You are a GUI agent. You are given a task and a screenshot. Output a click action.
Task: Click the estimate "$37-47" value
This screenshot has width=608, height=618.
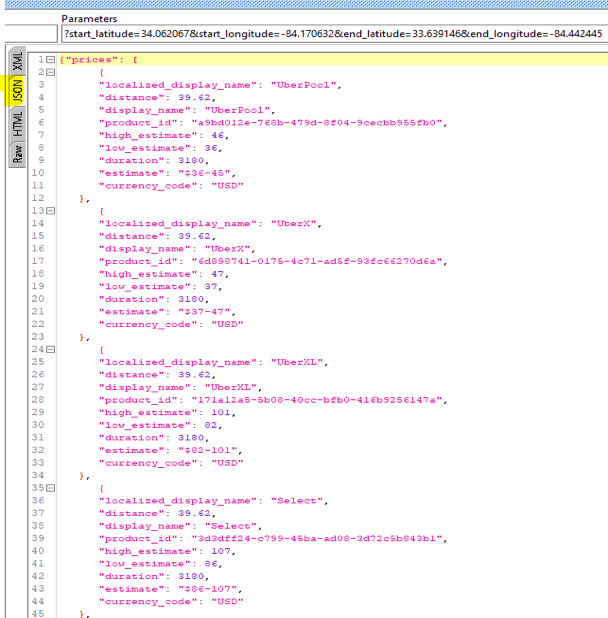tap(204, 312)
